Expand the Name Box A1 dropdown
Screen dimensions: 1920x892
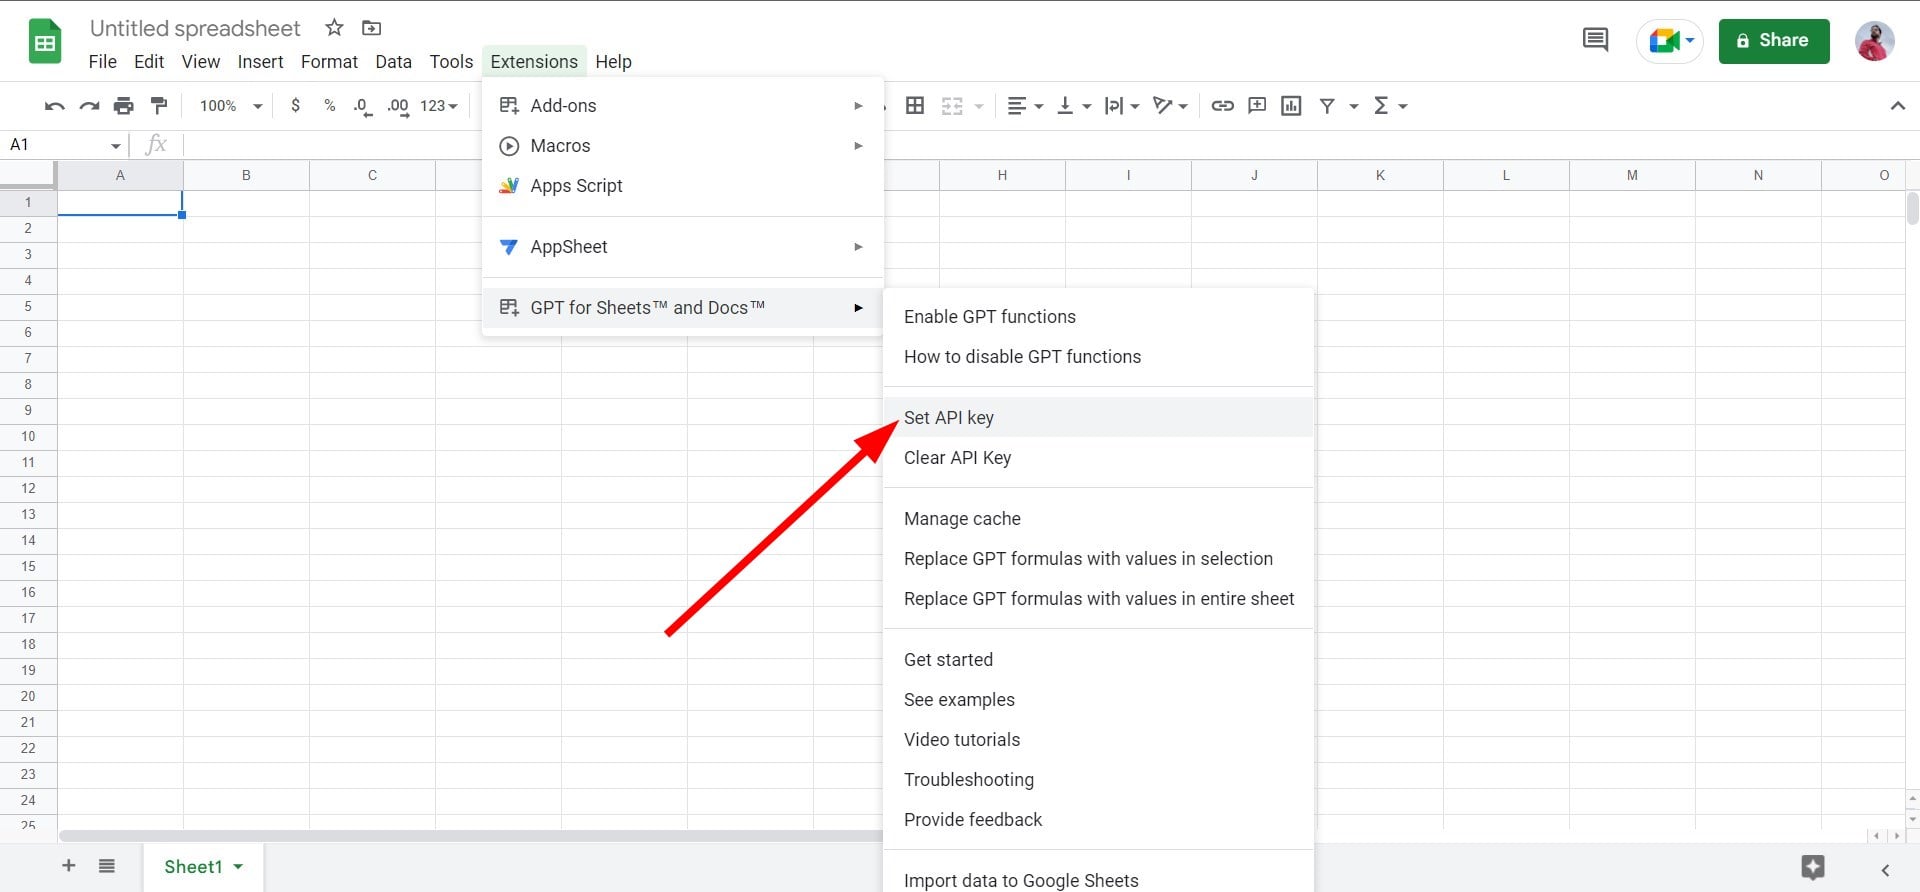point(115,146)
